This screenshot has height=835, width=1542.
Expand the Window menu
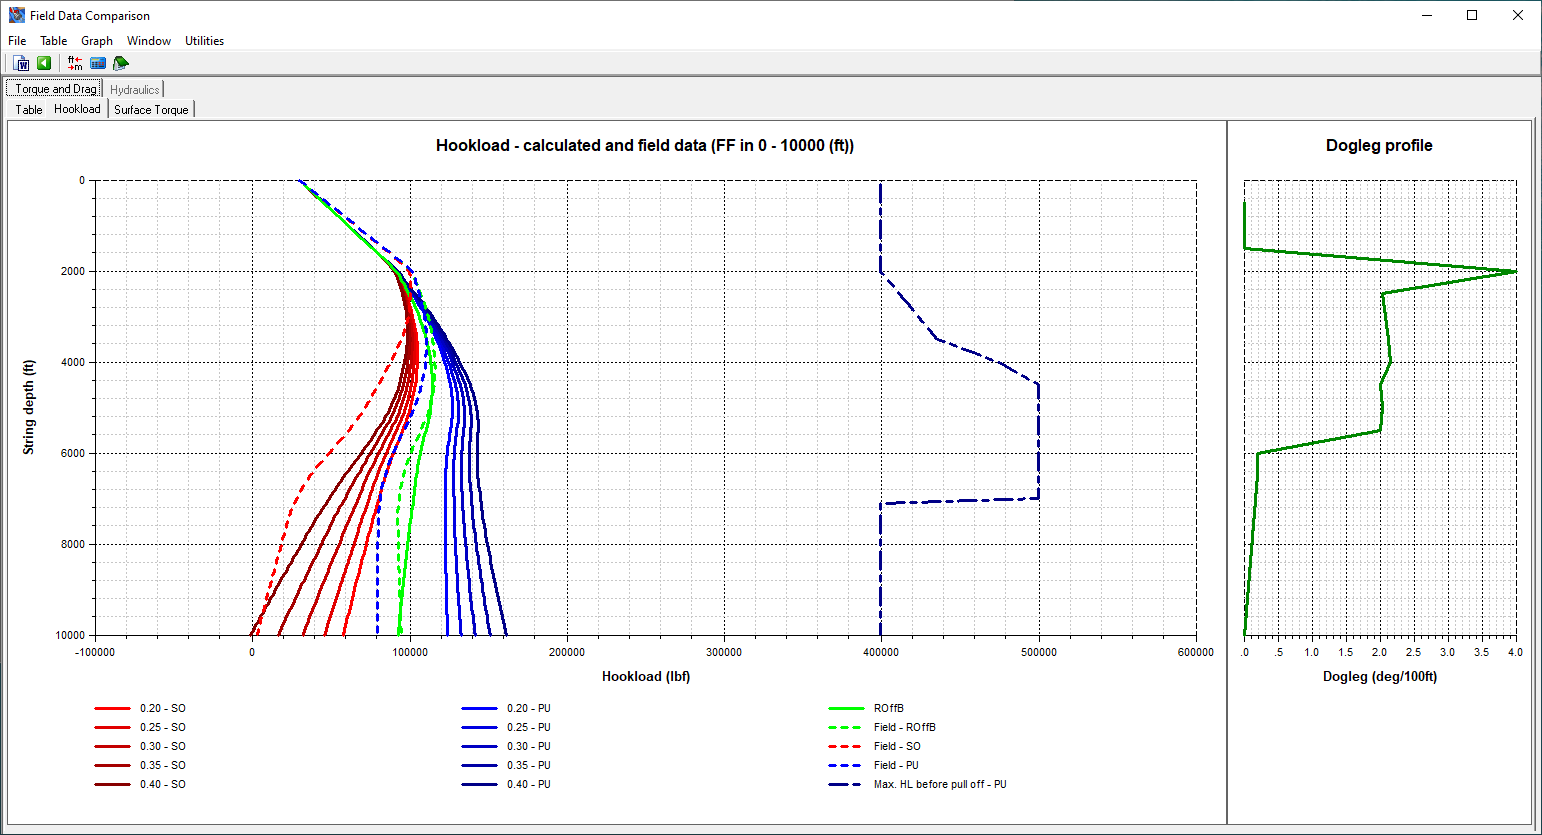tap(149, 41)
